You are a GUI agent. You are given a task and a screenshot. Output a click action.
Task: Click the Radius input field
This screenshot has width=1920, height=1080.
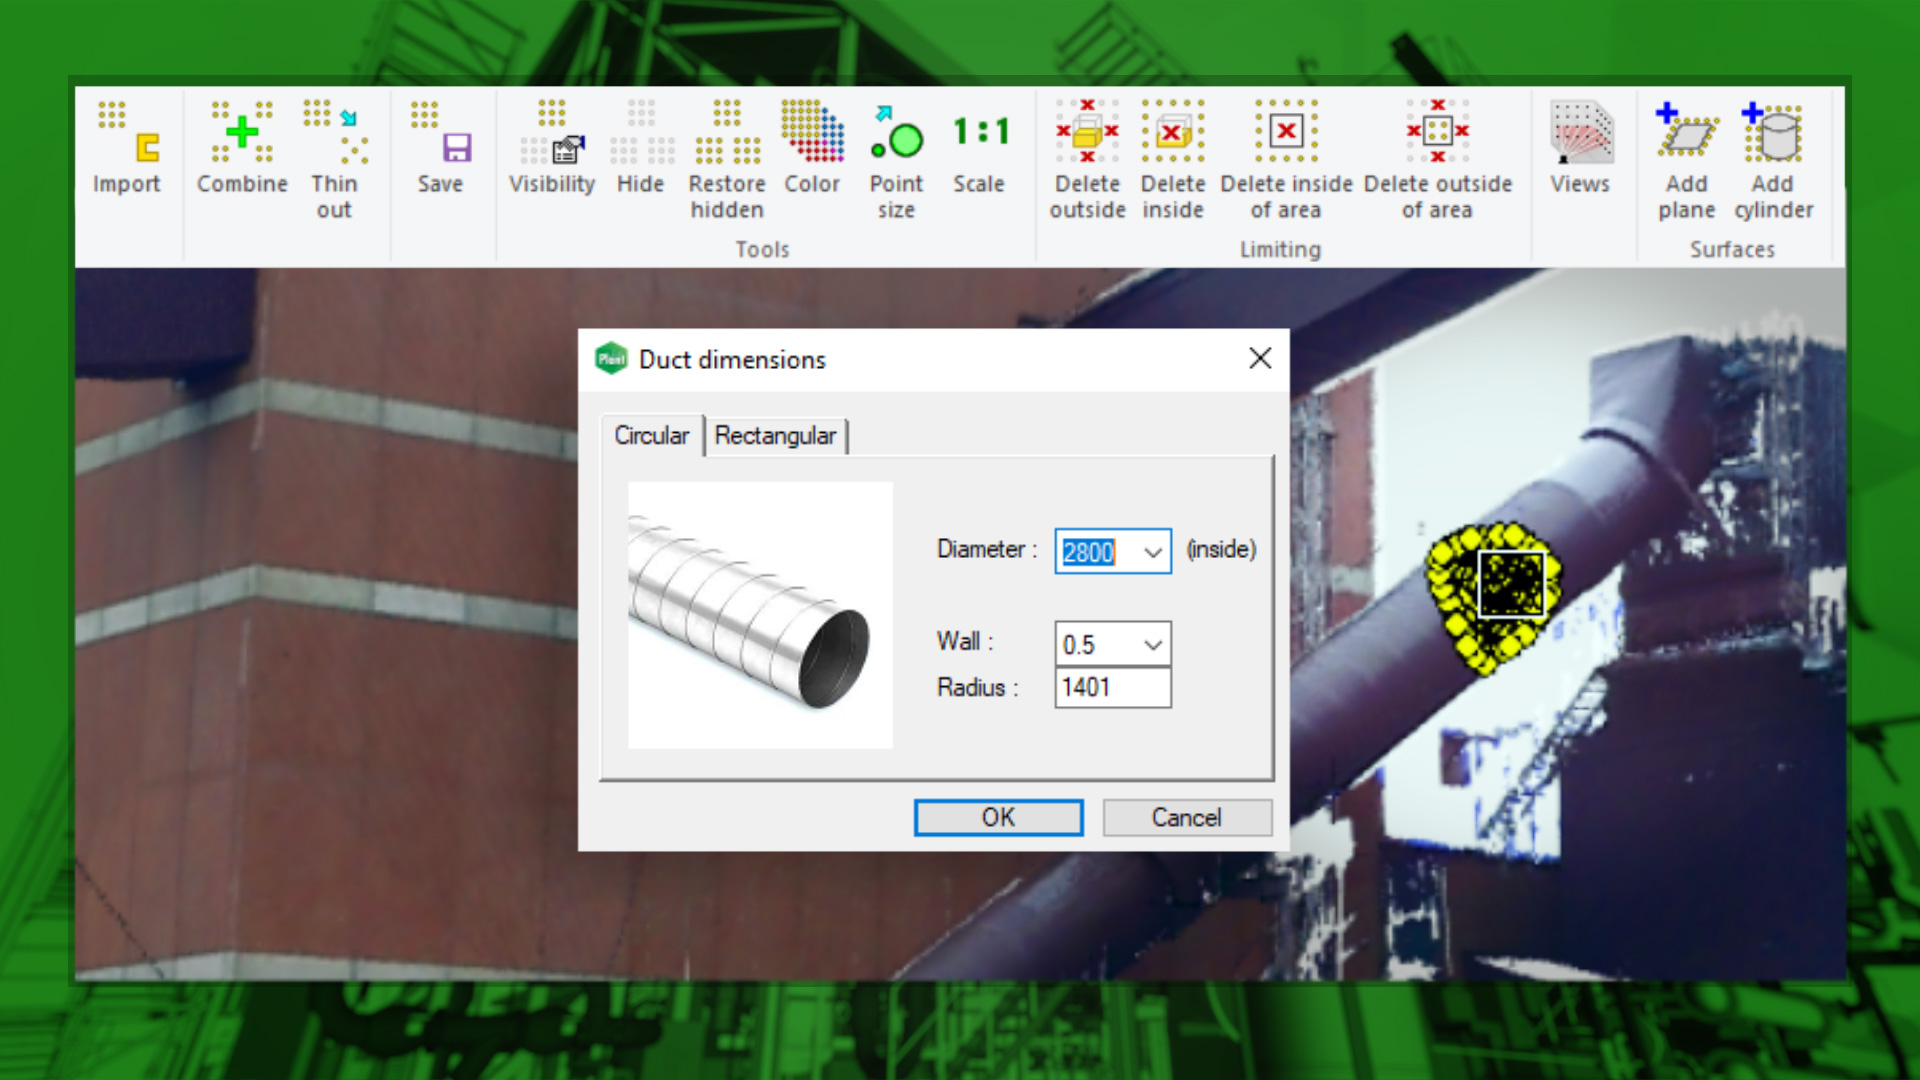tap(1112, 688)
